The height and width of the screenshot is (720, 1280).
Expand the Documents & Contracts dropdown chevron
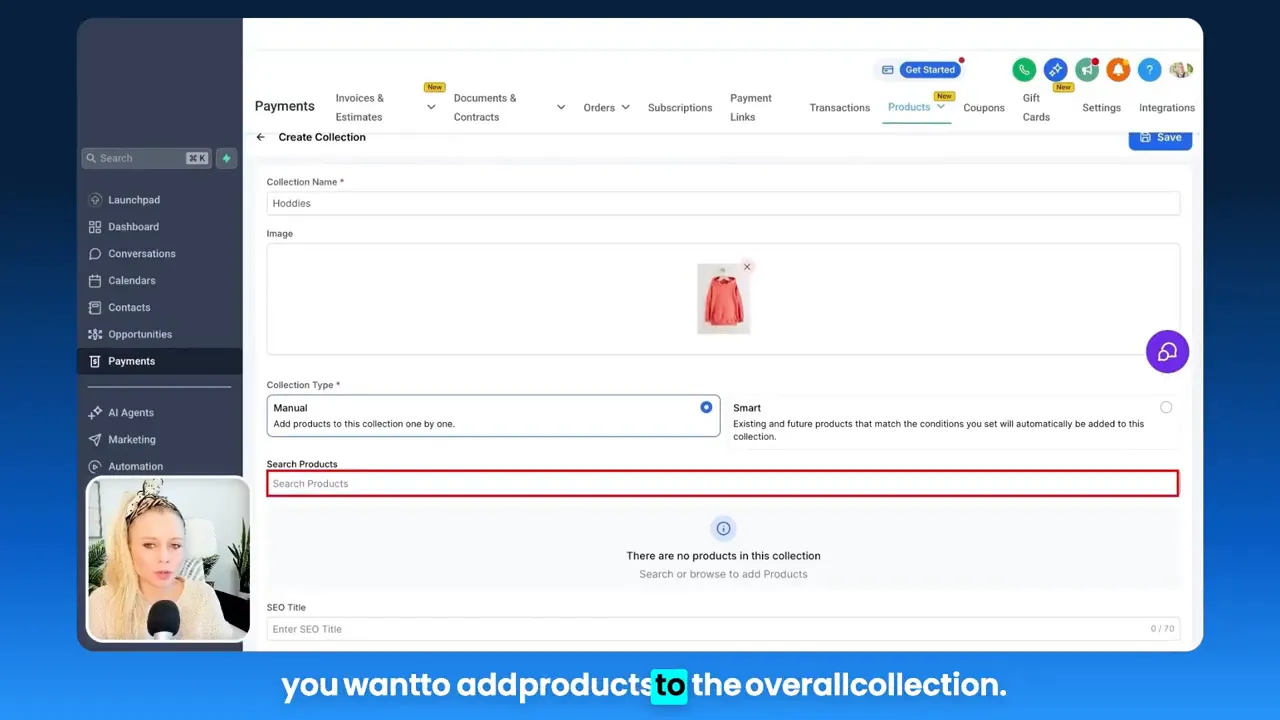pos(560,107)
